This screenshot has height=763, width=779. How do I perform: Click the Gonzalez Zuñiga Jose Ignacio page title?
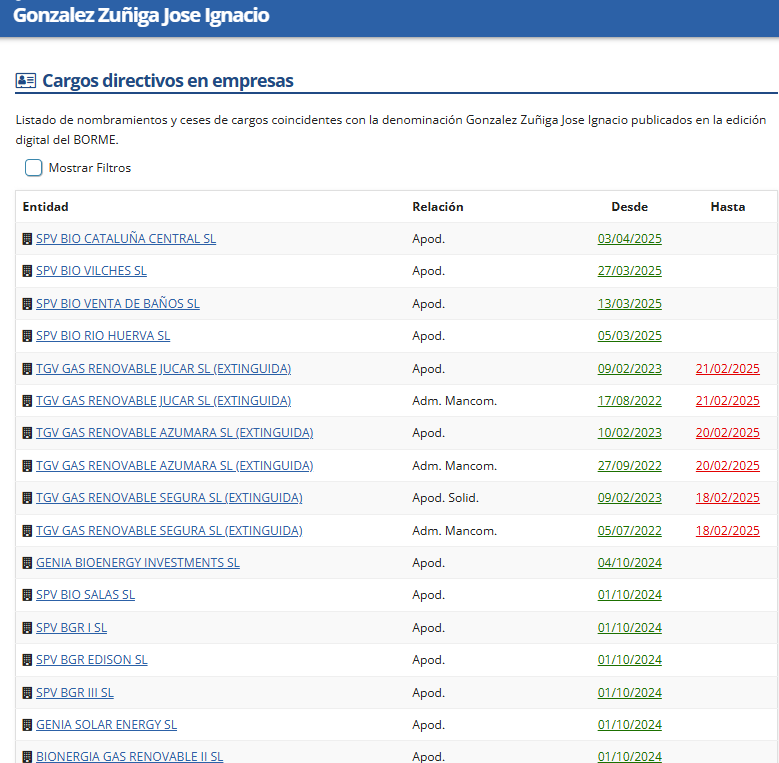[141, 15]
